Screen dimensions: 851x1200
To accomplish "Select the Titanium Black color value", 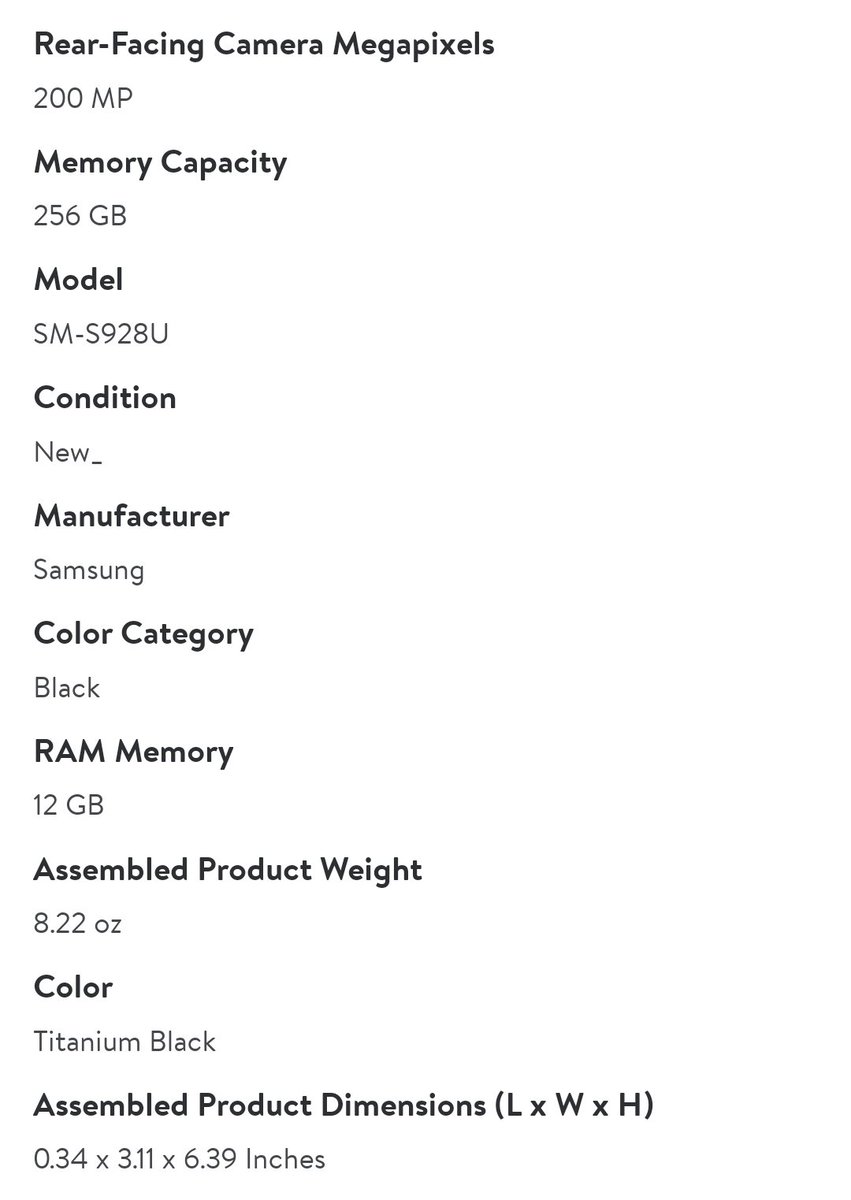I will point(124,1042).
